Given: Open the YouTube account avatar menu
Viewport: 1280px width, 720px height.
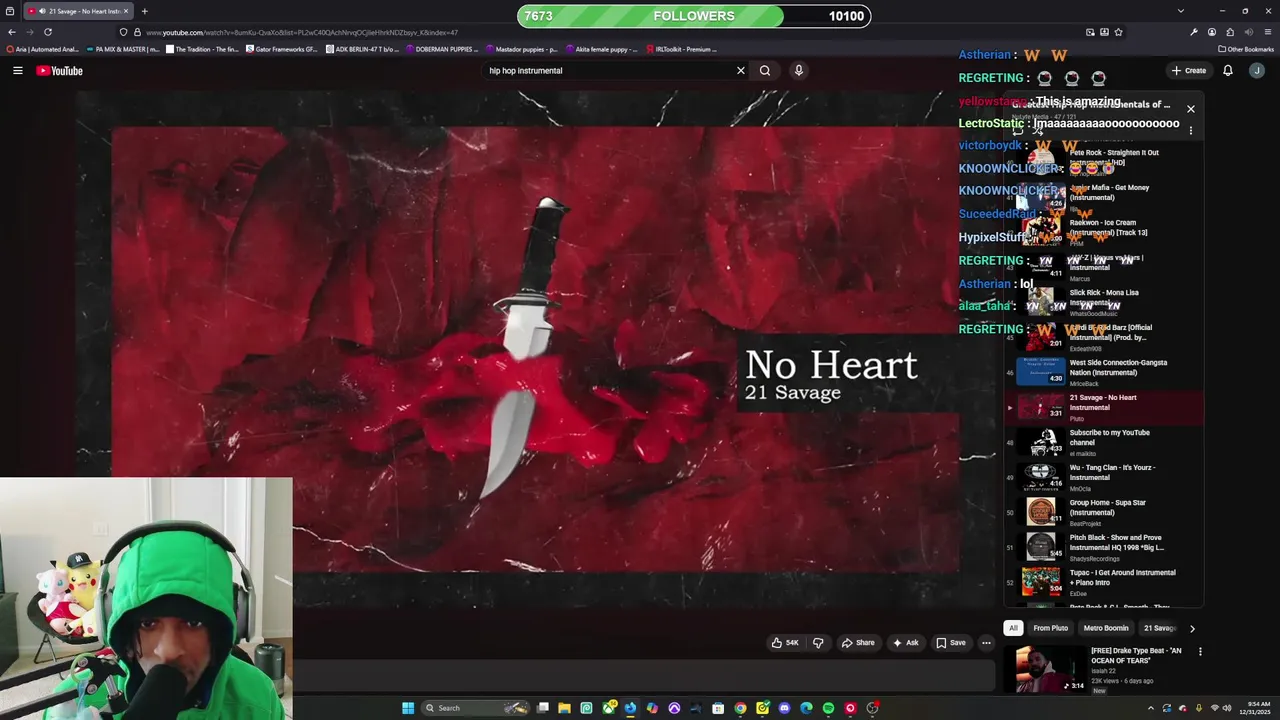Looking at the screenshot, I should click(1257, 70).
